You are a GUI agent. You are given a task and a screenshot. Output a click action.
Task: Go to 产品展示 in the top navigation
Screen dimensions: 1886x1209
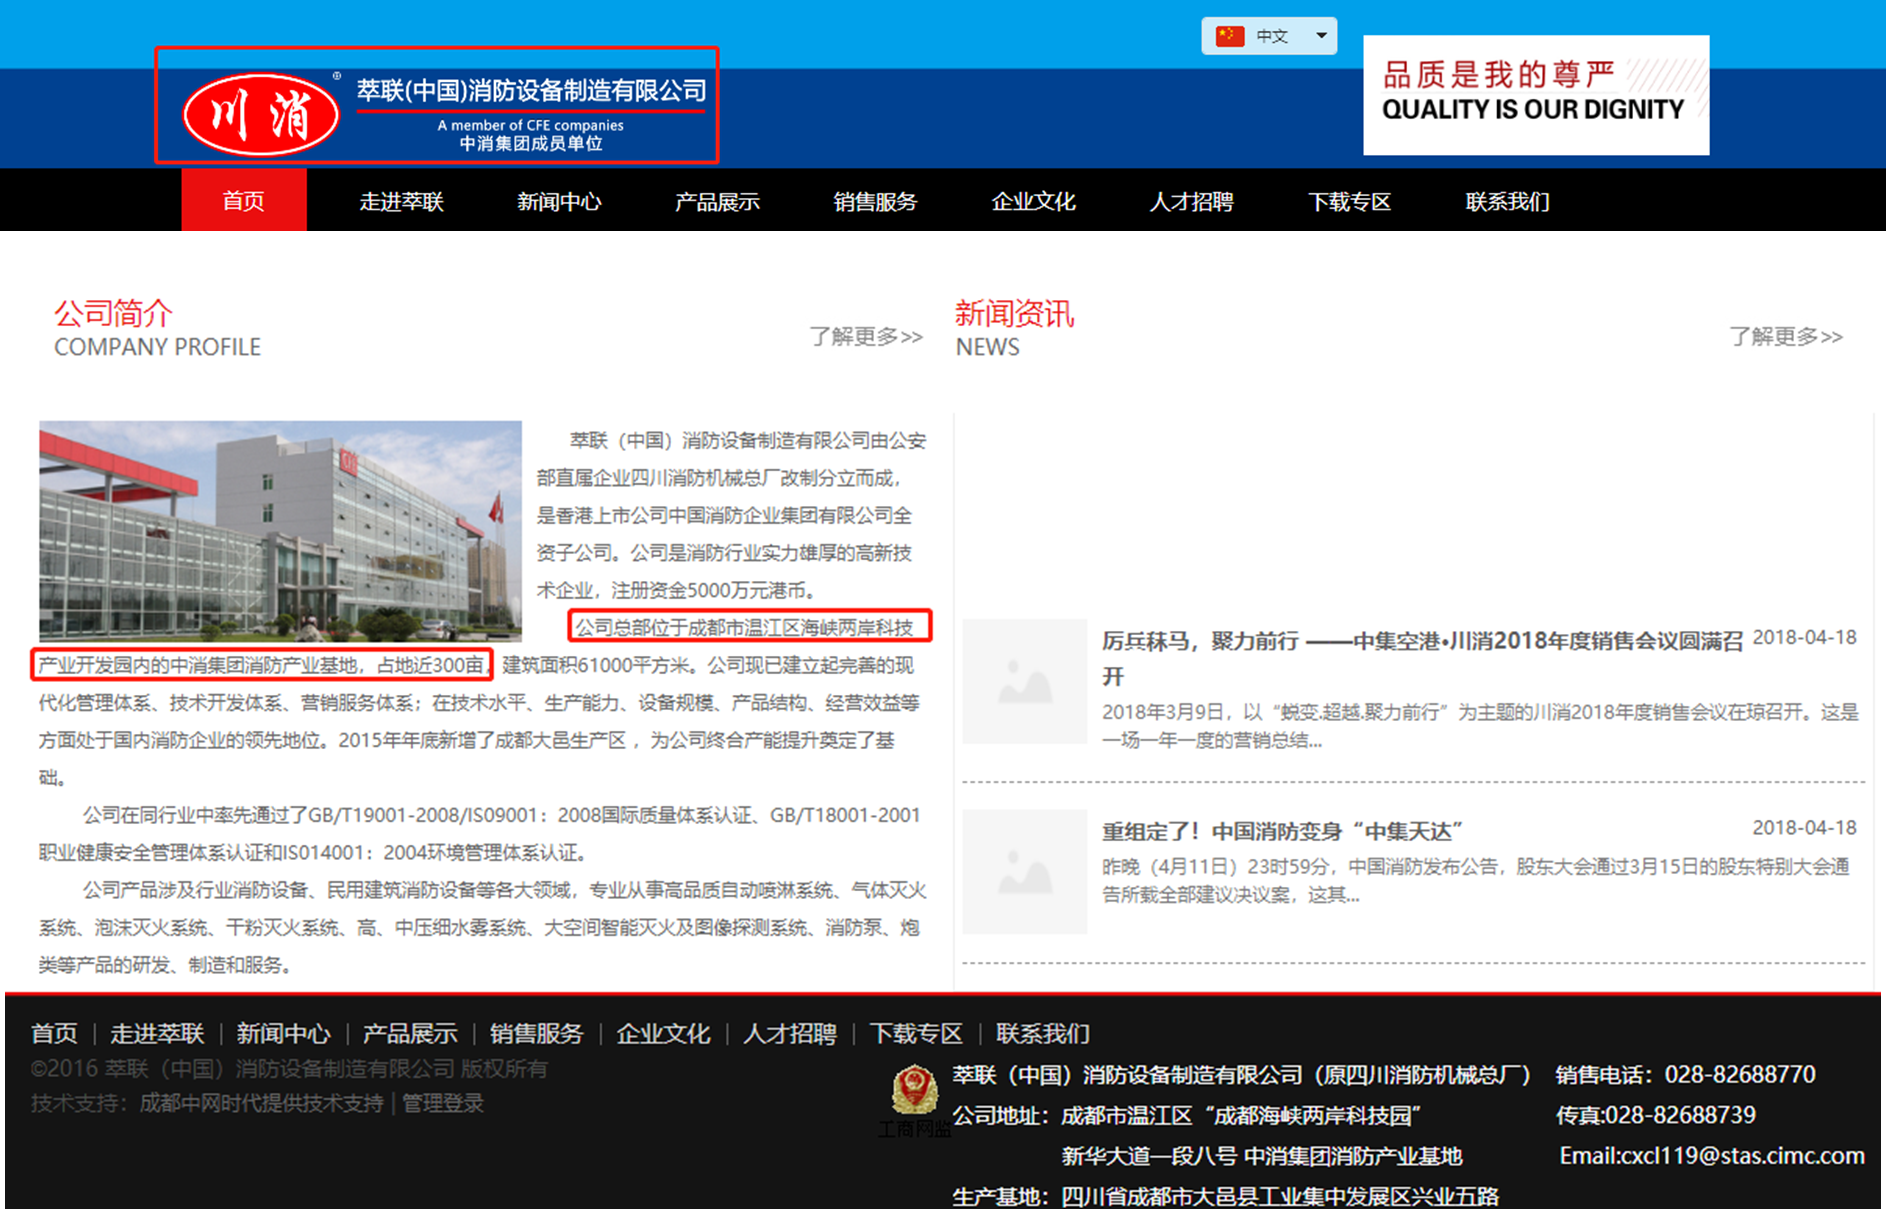[x=717, y=201]
